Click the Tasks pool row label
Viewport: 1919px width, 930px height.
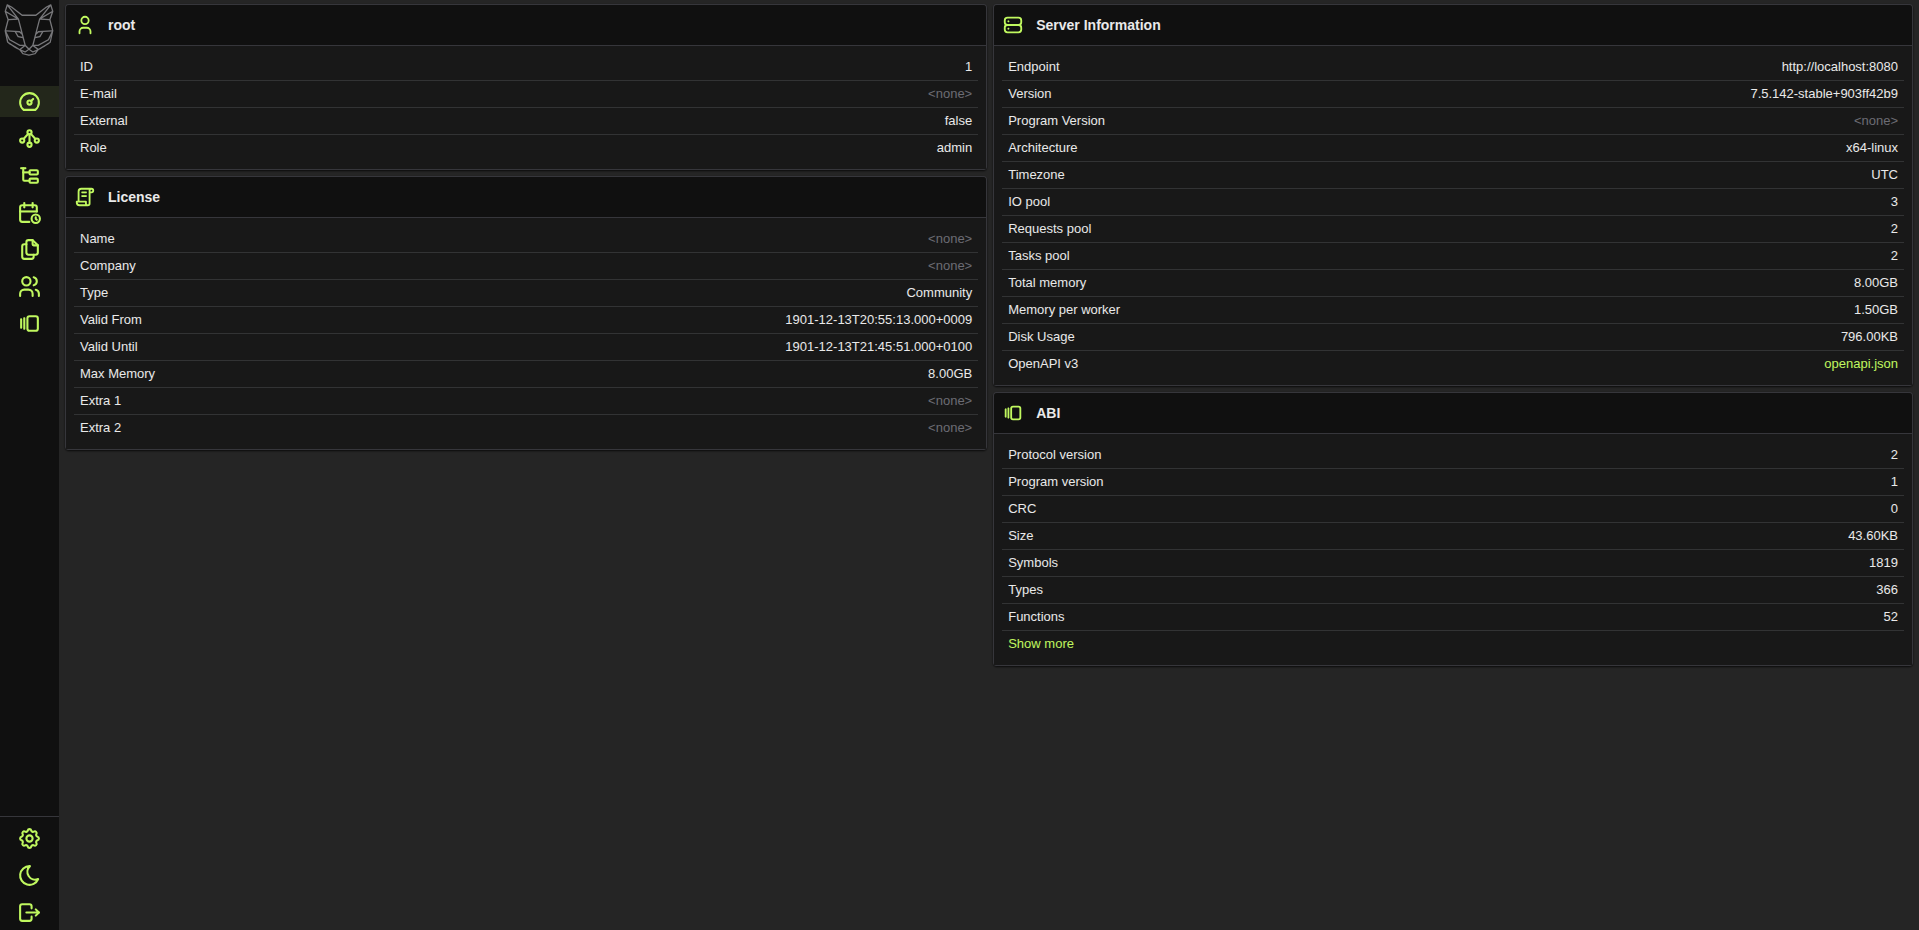point(1038,256)
